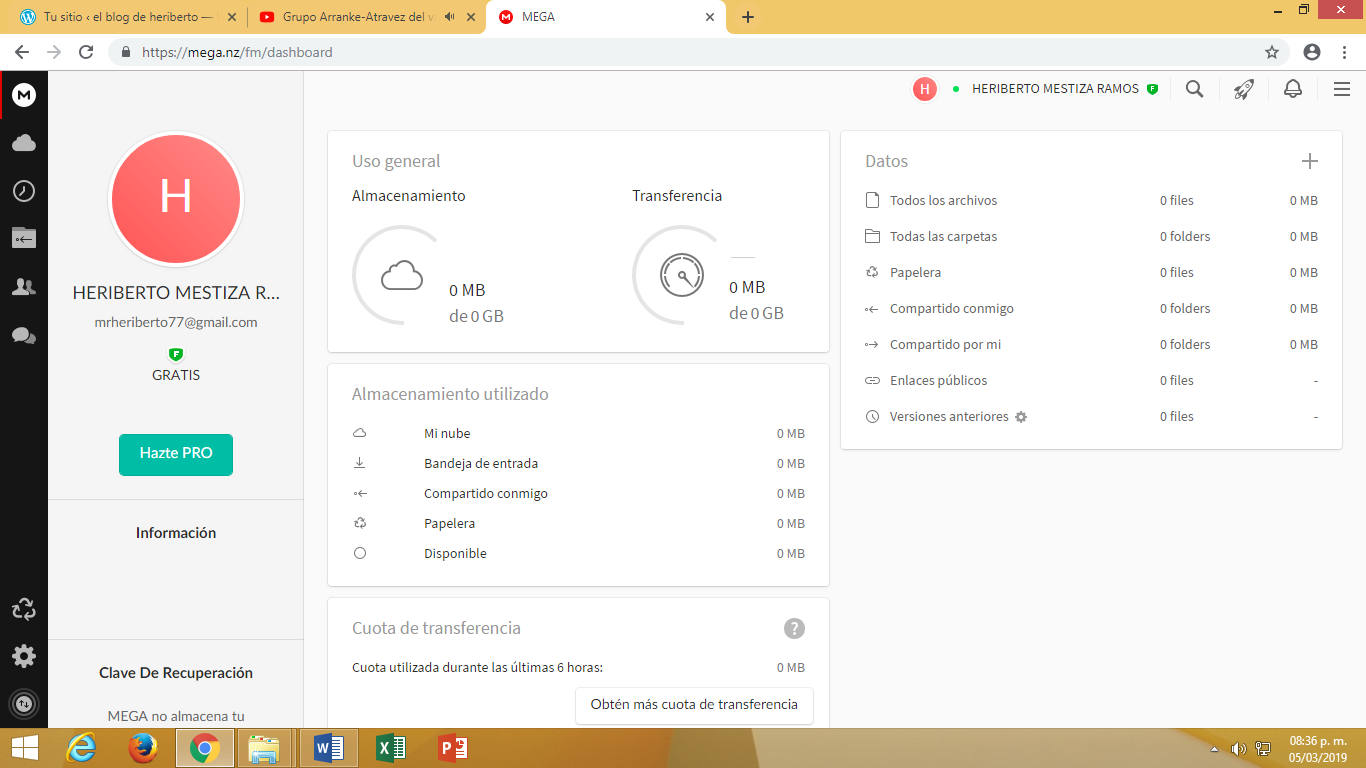Expand Datos panel with the plus icon

pos(1310,161)
